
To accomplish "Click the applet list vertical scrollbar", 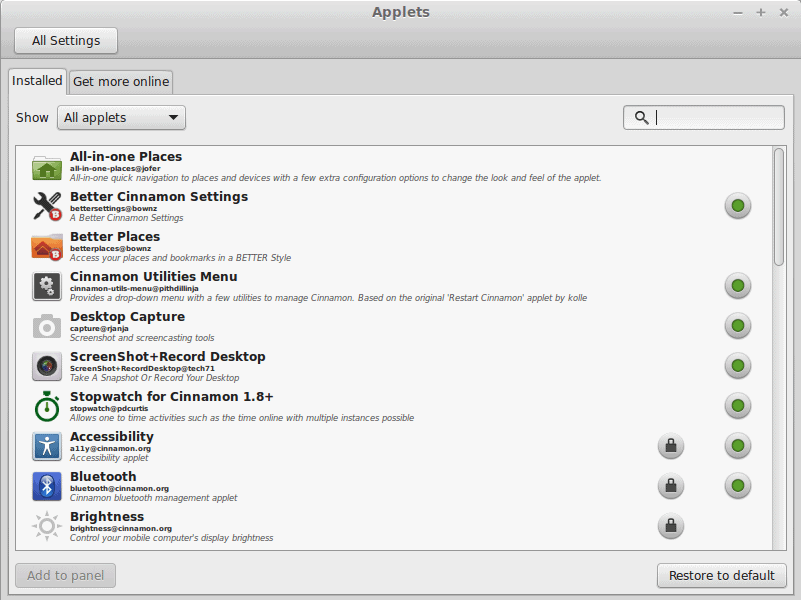I will (x=779, y=207).
